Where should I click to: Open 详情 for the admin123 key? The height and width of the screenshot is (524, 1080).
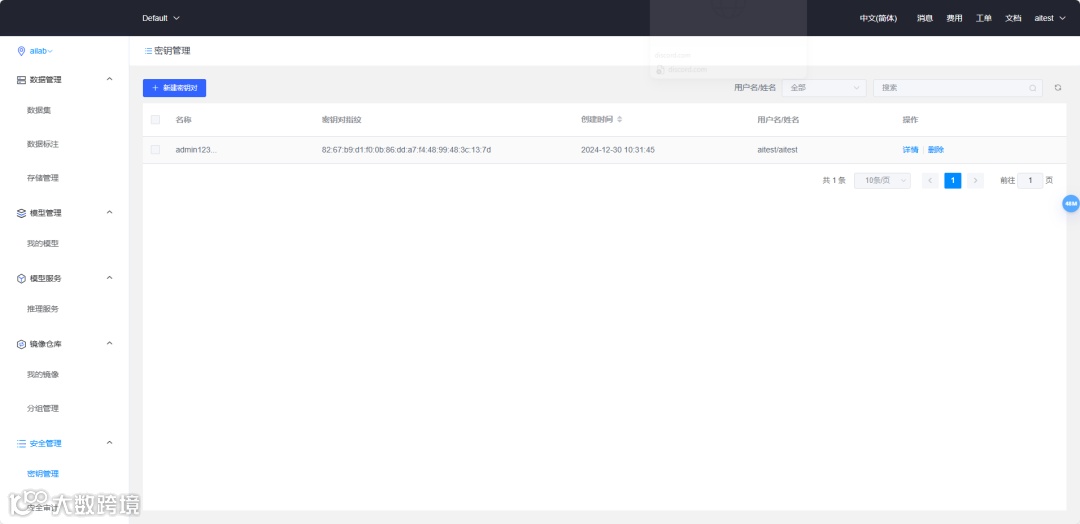pyautogui.click(x=910, y=150)
